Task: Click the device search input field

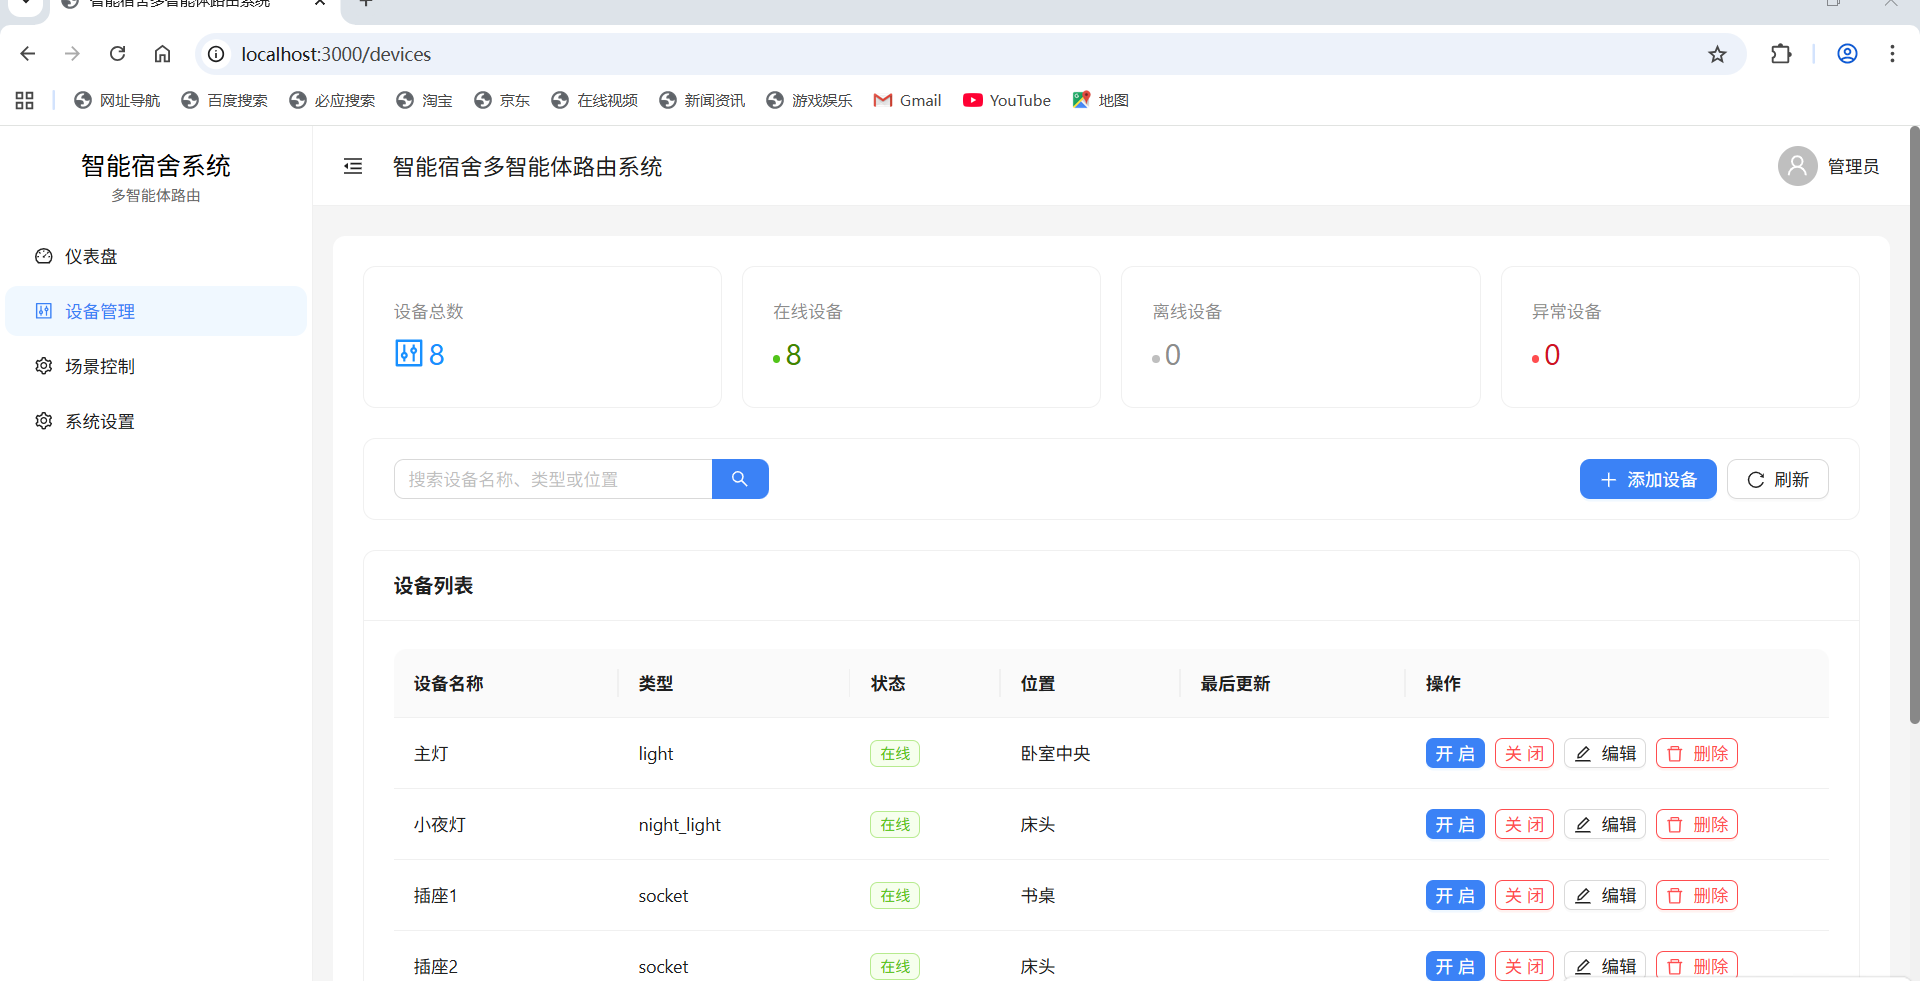Action: [553, 479]
